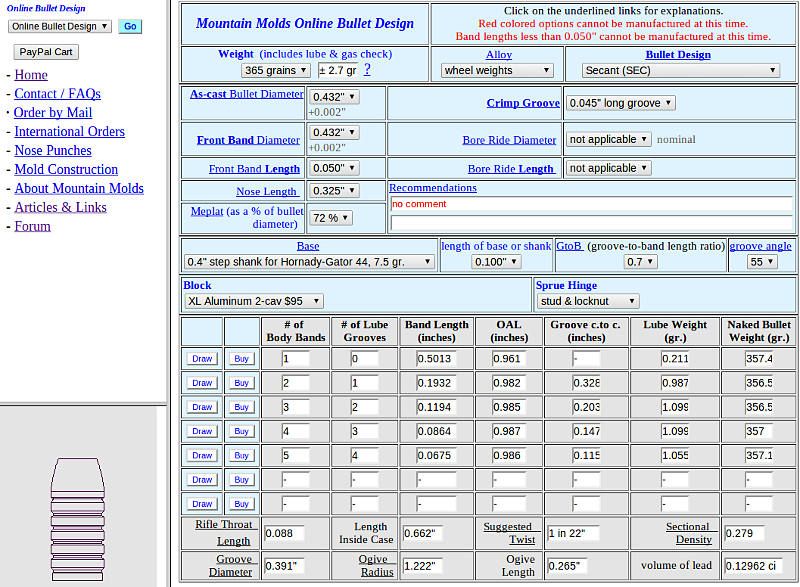
Task: Click the Band Length 0.5013 field
Action: (436, 359)
